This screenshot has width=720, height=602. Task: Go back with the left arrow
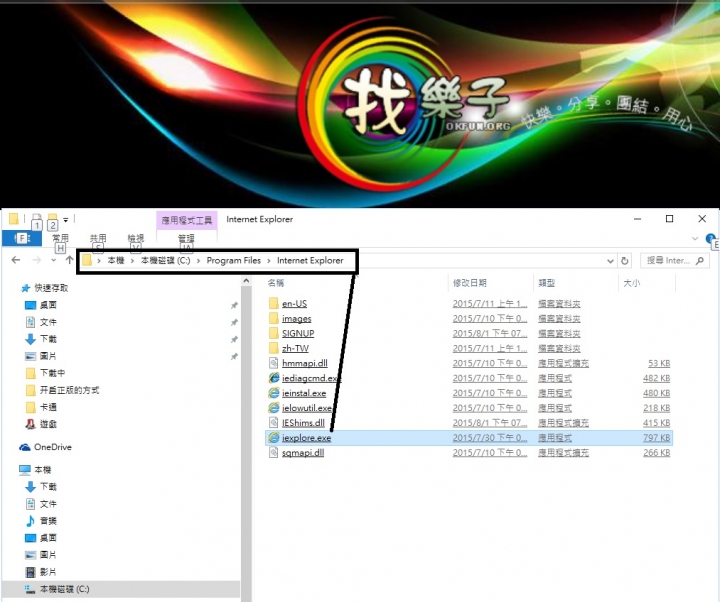pos(16,260)
